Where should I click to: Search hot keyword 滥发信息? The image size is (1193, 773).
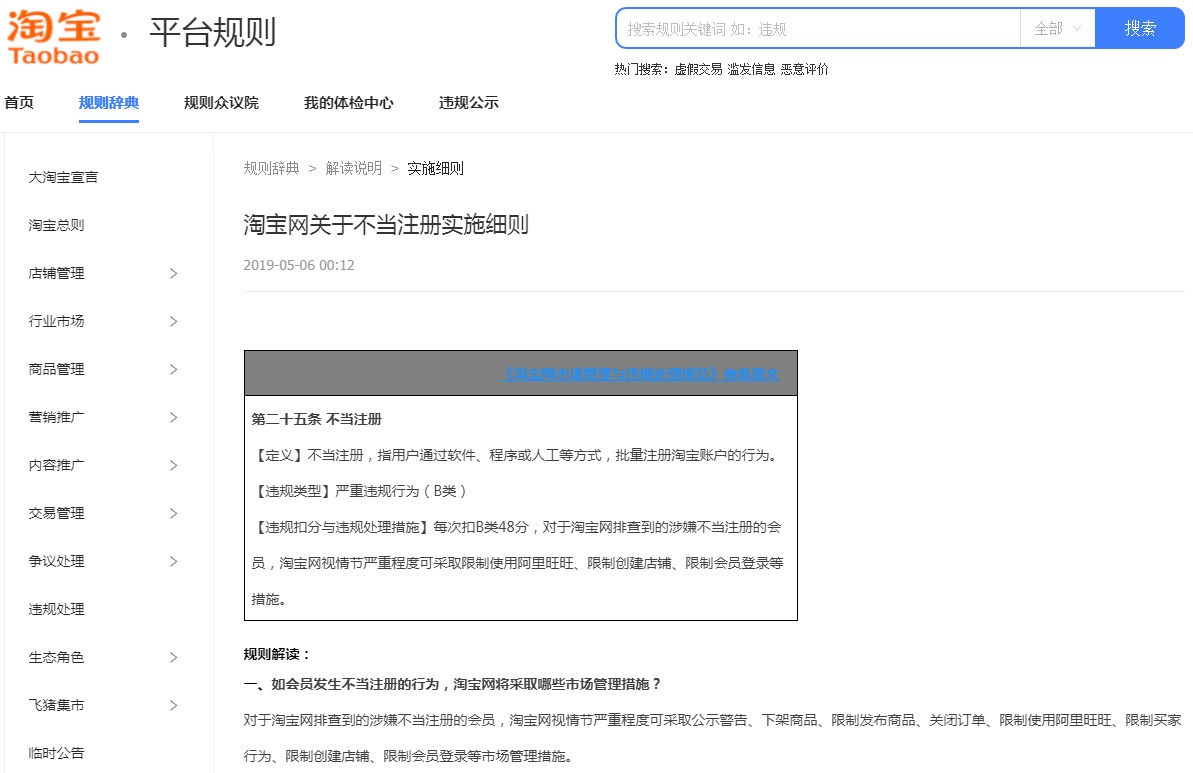point(751,69)
